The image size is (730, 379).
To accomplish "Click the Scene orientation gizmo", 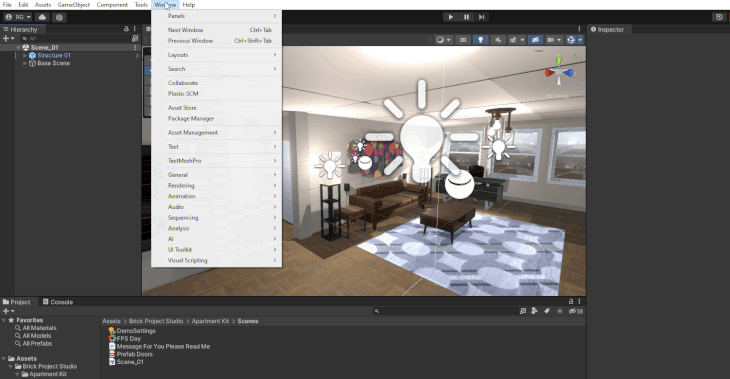I will [559, 72].
